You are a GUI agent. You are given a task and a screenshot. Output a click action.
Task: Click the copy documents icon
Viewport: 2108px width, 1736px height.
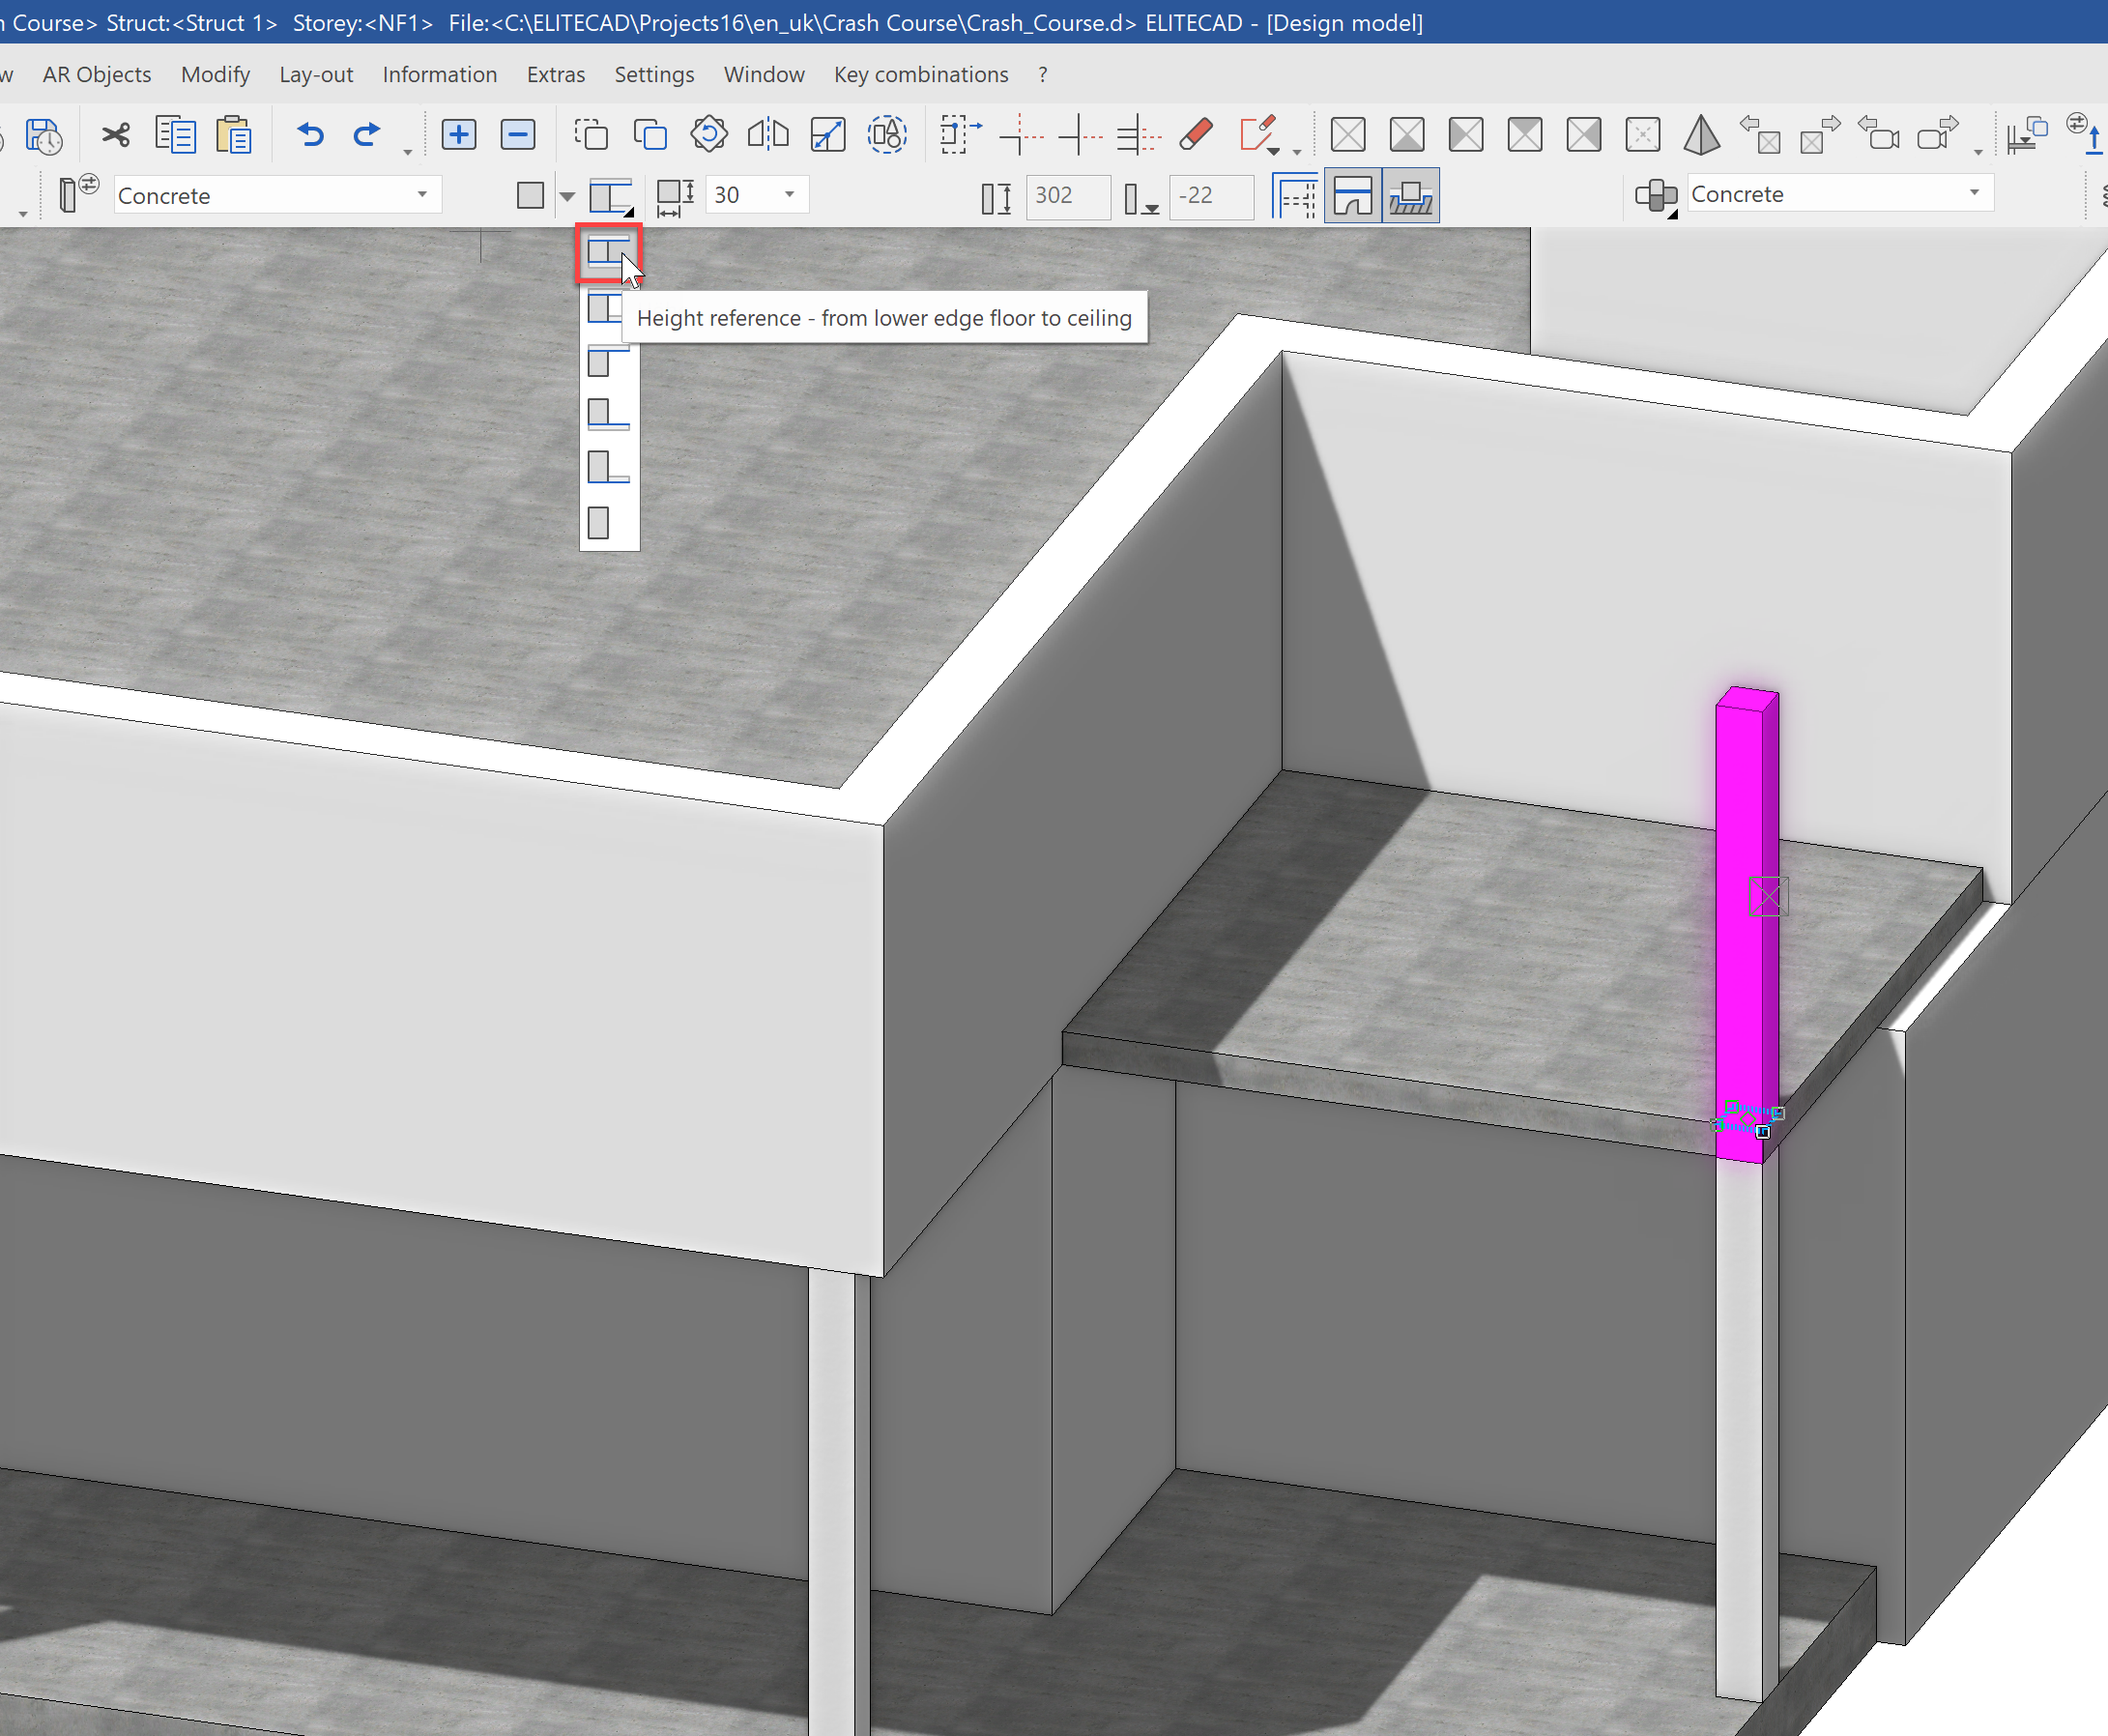[x=175, y=135]
